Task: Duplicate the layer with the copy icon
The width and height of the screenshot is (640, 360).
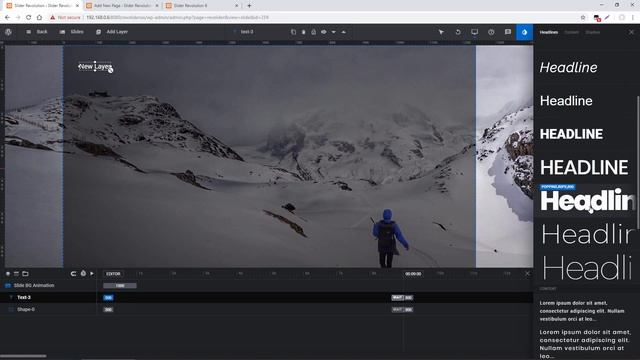Action: pos(293,32)
